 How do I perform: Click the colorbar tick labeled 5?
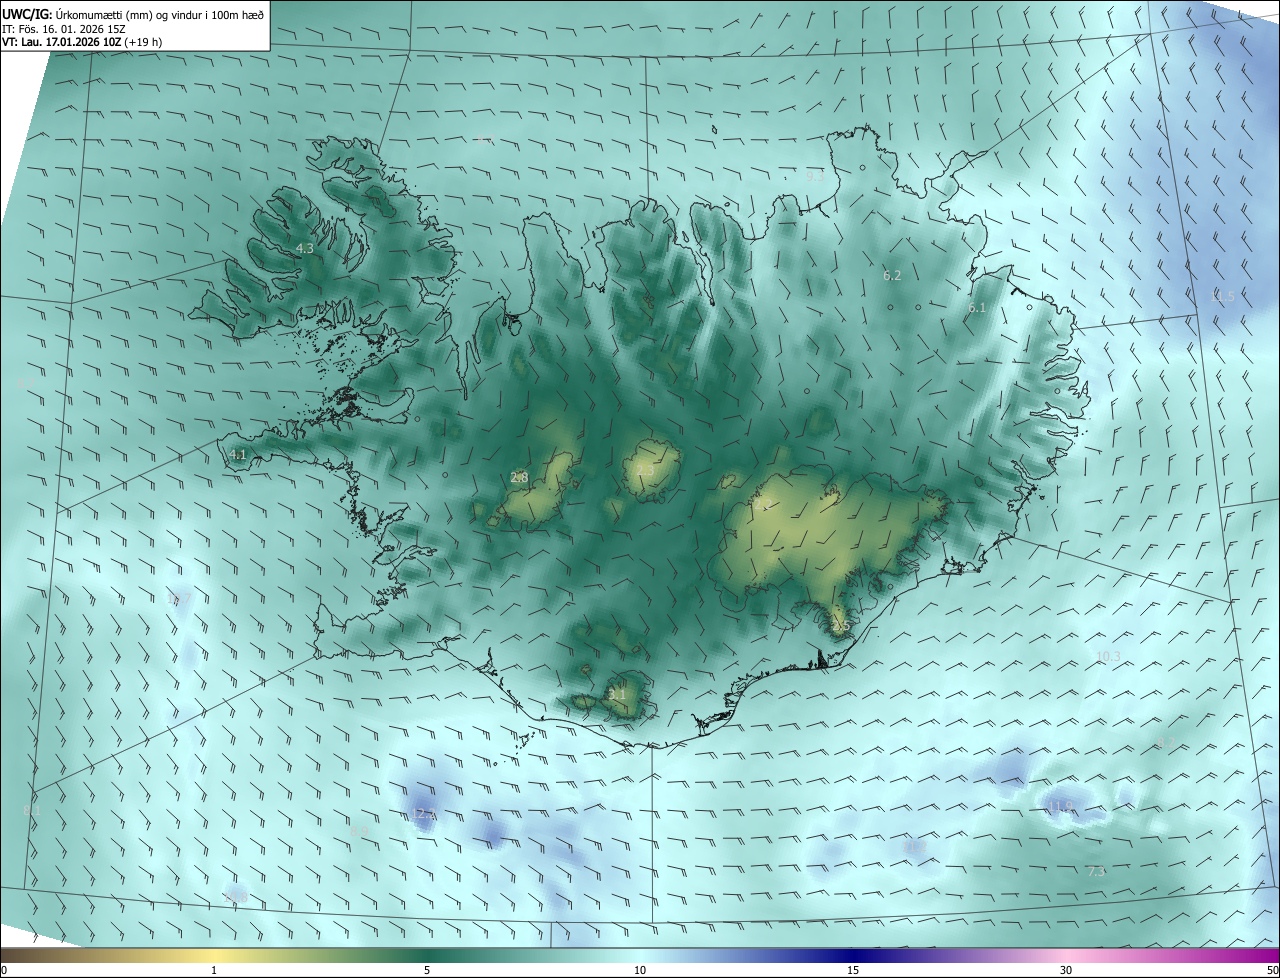pos(427,970)
